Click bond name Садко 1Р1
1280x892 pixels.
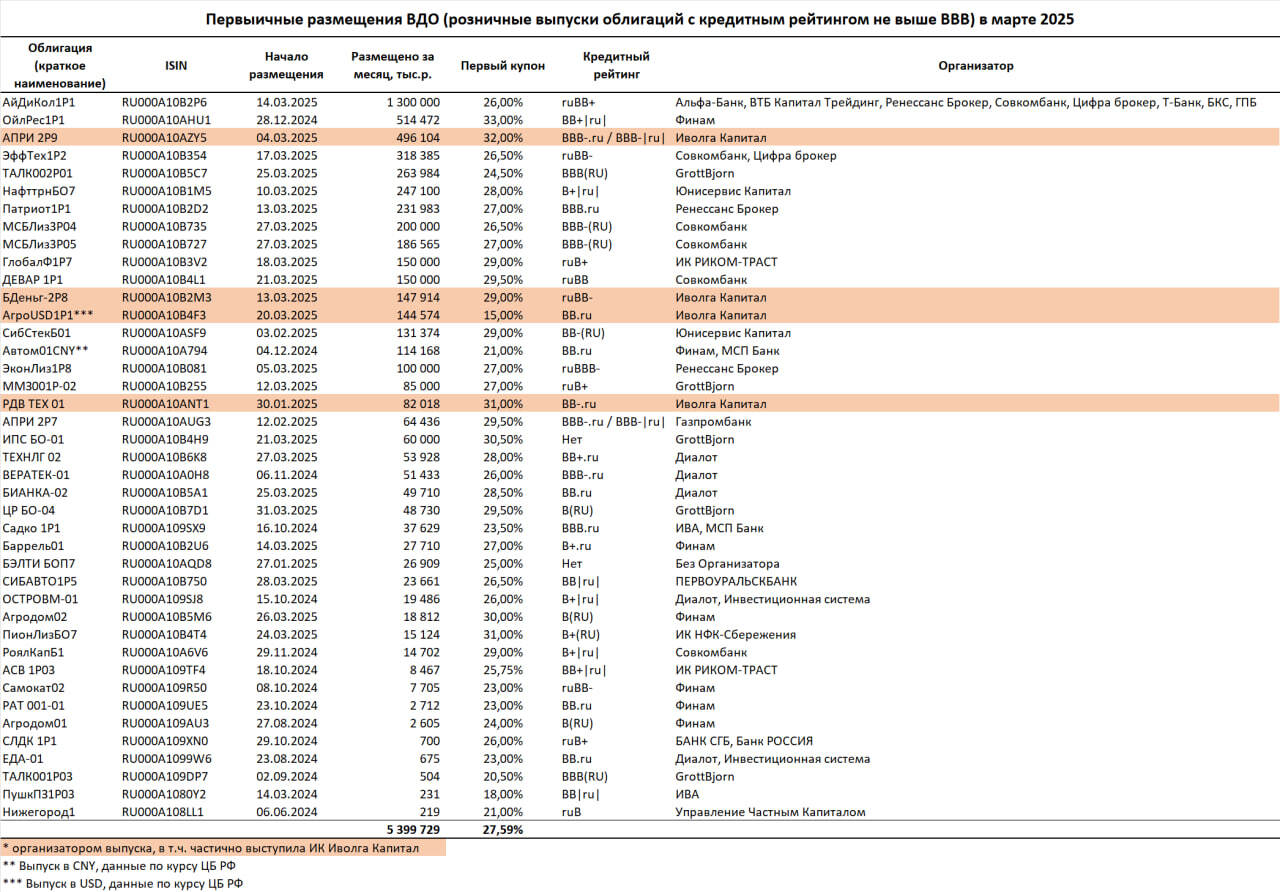33,528
